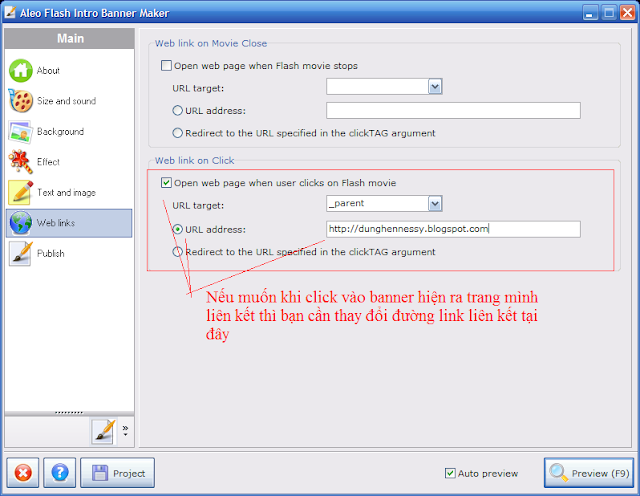Click the dunghennessy.blogspot.com URL field

[x=453, y=229]
